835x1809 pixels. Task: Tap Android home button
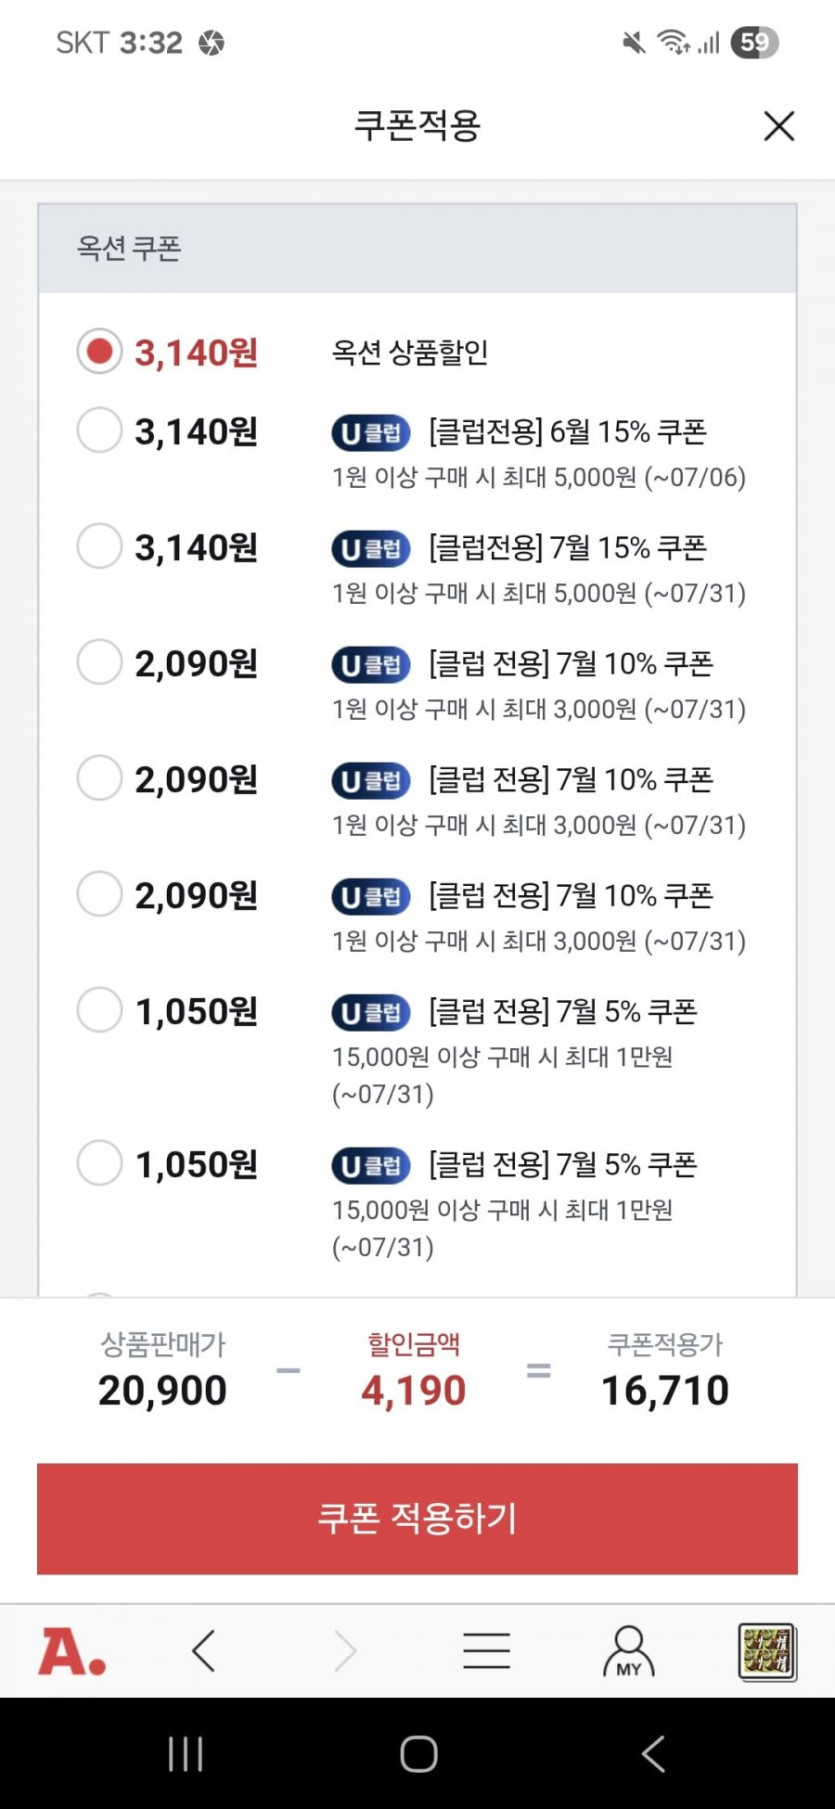tap(418, 1753)
